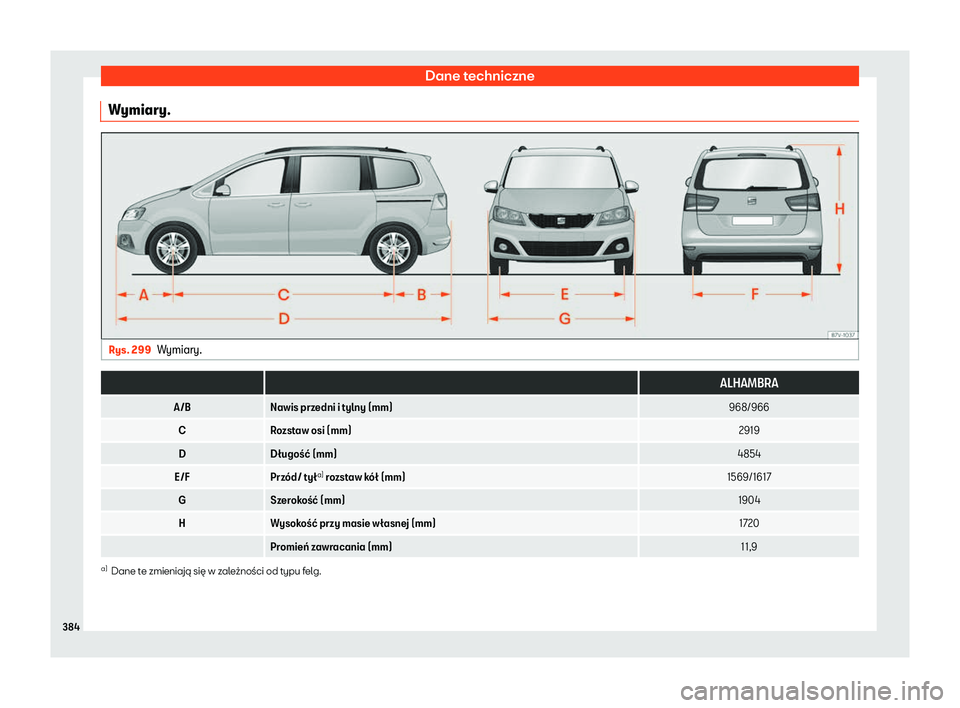Click the 'A/B' row label
The image size is (960, 708).
point(182,407)
